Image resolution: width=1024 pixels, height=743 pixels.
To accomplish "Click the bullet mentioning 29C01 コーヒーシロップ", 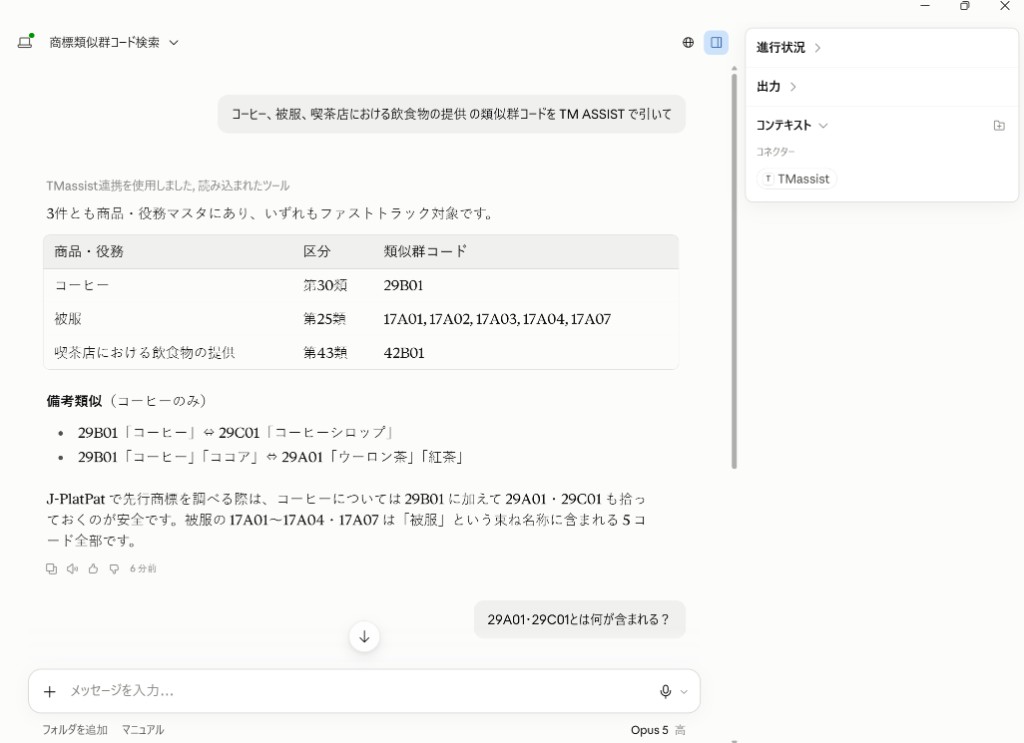I will (236, 433).
